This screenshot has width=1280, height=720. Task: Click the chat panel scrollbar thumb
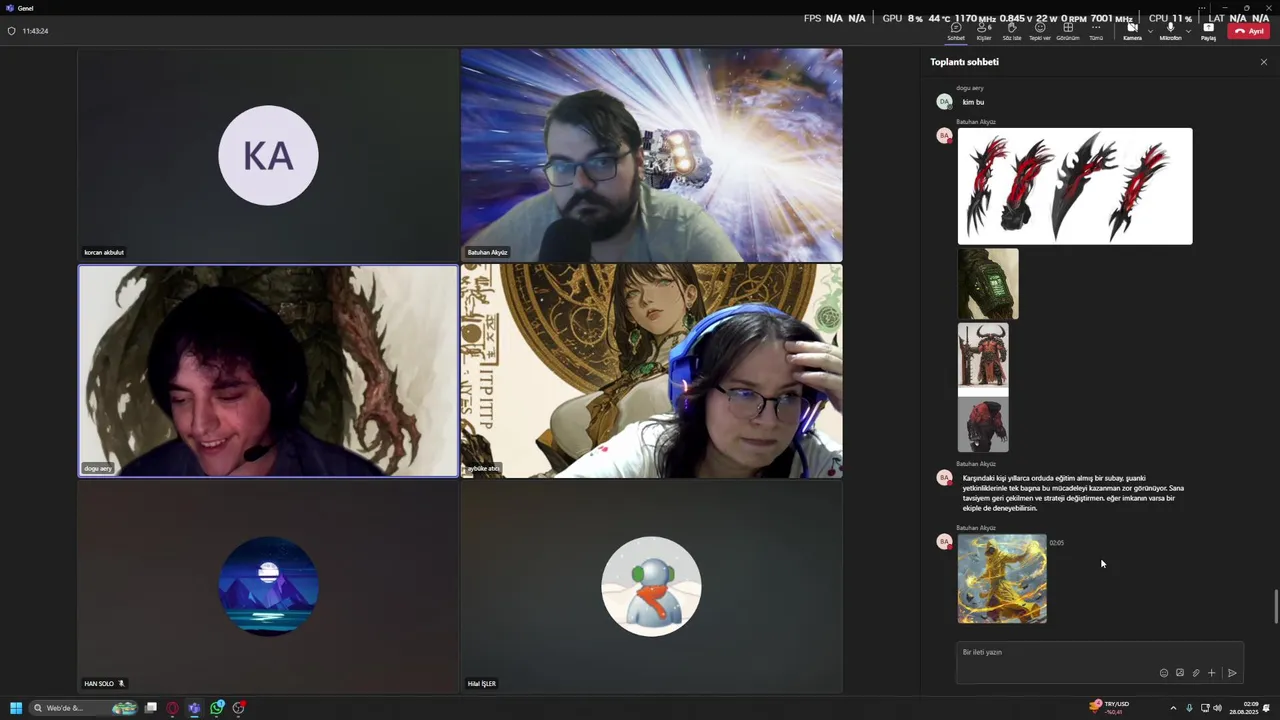(x=1275, y=607)
